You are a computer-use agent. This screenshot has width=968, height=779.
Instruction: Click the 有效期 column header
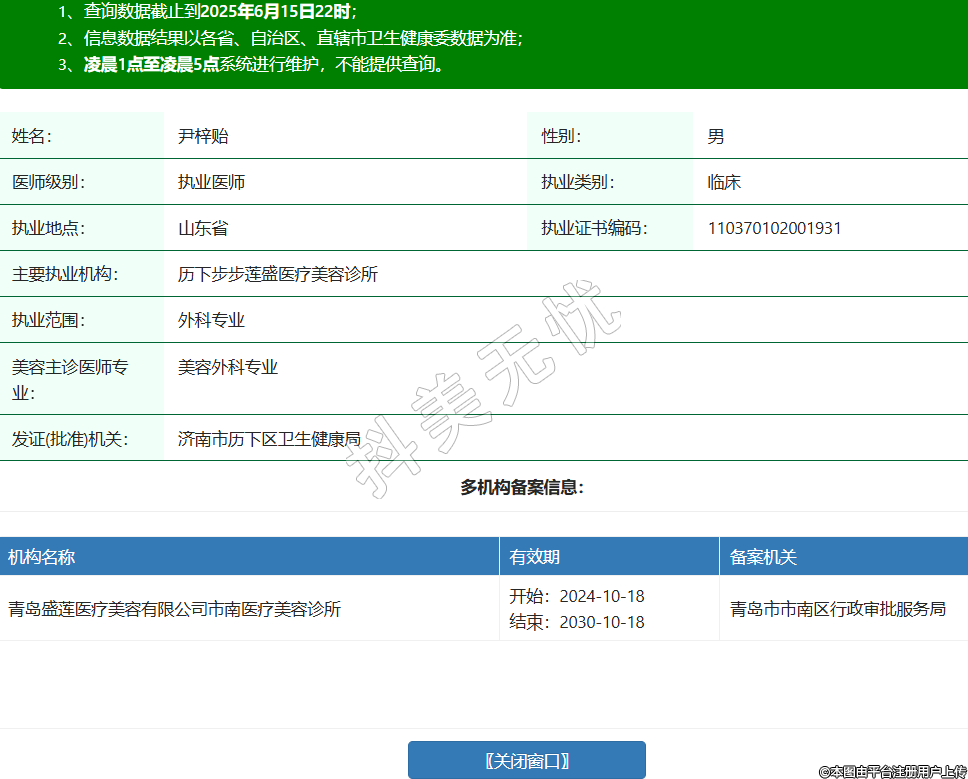point(535,557)
